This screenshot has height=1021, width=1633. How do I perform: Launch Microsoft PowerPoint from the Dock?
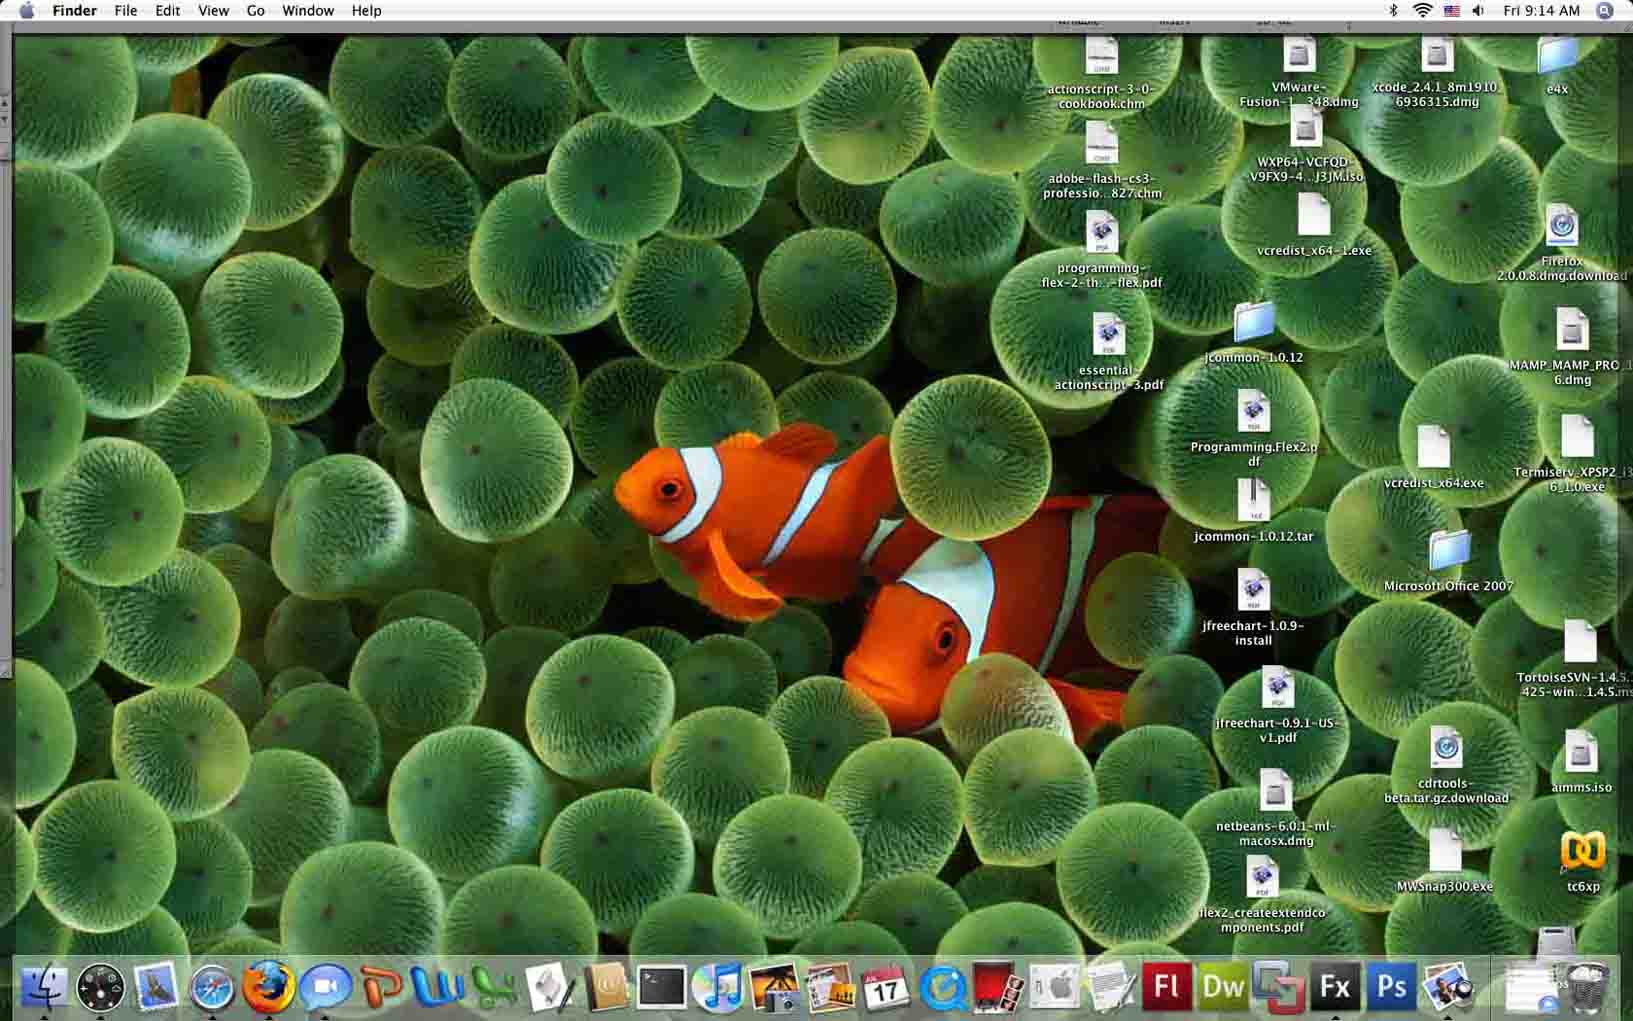coord(381,988)
